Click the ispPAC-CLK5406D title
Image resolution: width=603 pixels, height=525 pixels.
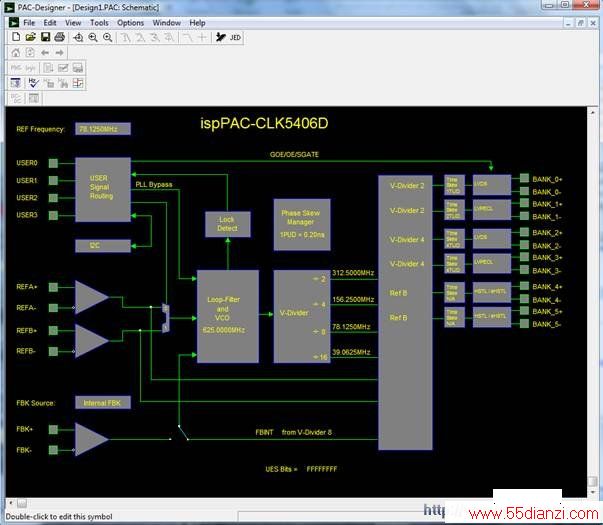[x=264, y=123]
